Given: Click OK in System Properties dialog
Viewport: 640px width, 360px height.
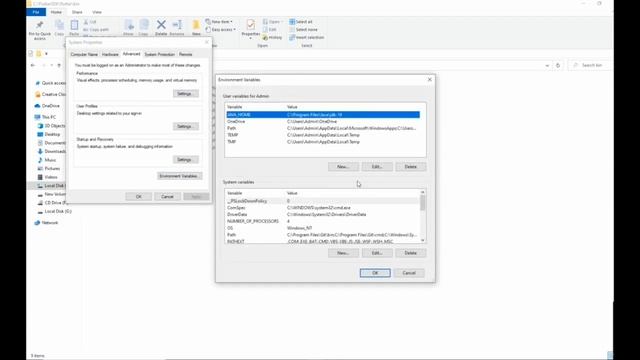Looking at the screenshot, I should (x=138, y=197).
